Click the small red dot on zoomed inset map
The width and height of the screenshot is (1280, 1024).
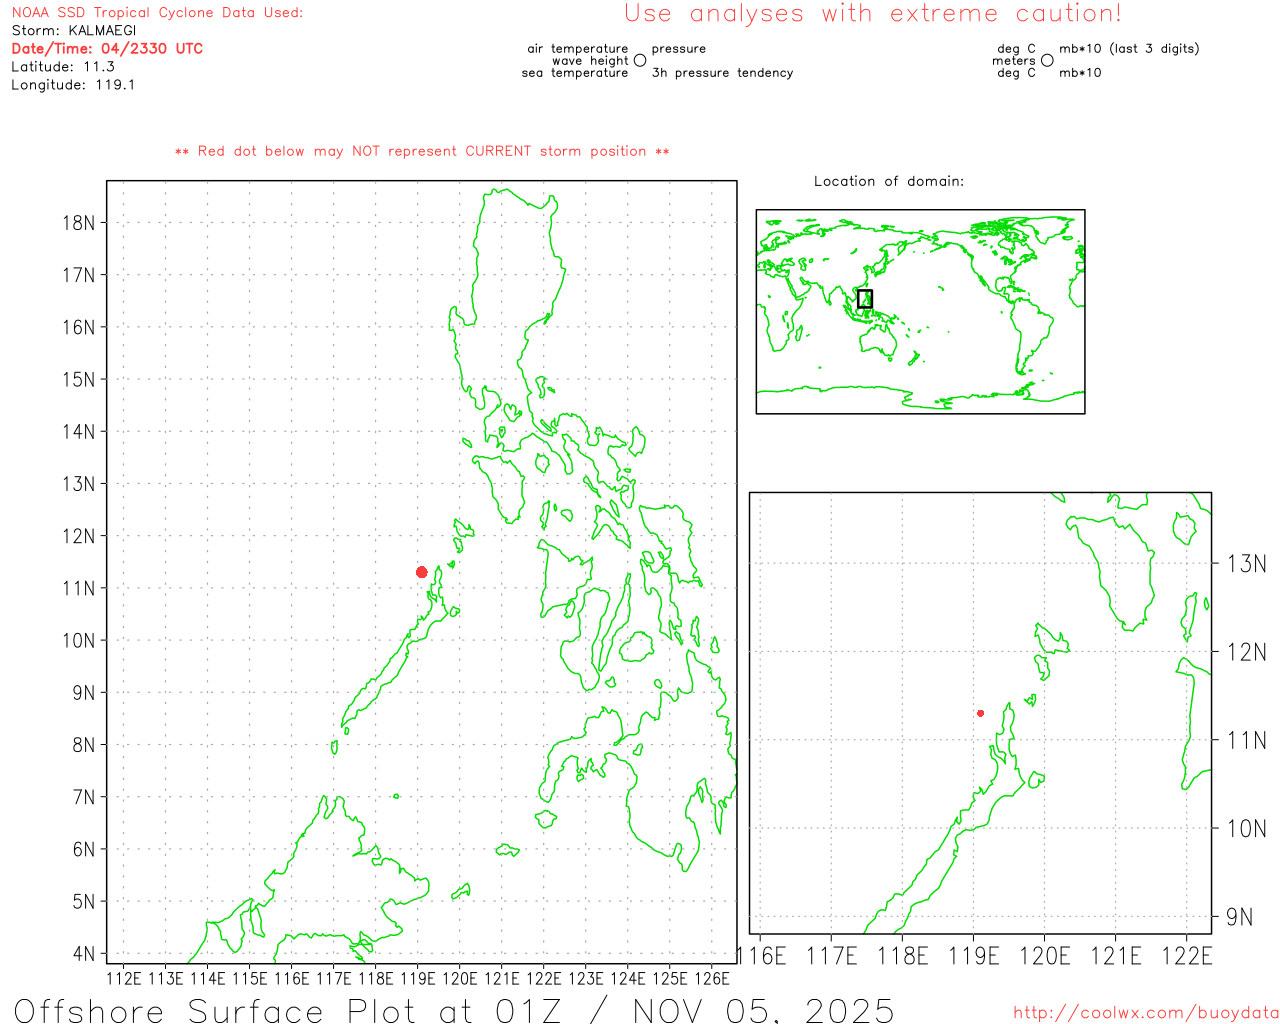pos(980,713)
